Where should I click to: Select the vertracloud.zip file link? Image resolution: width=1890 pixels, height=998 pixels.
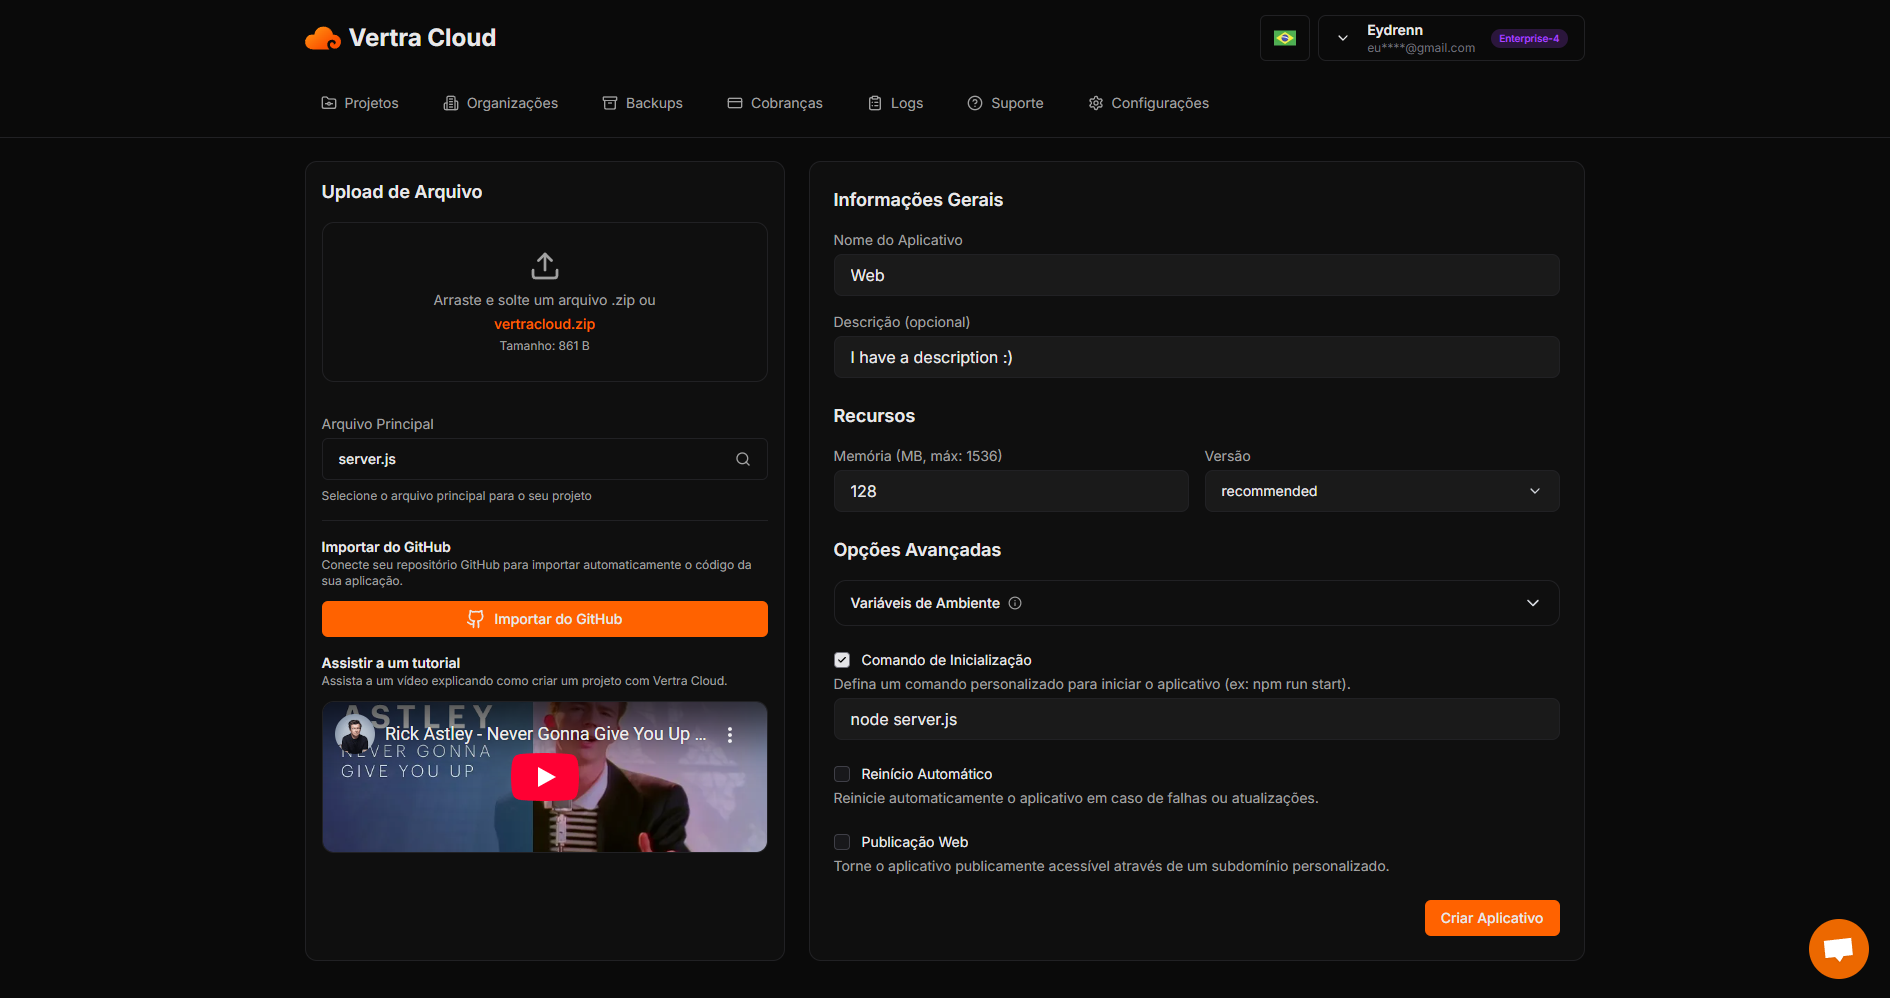point(545,324)
